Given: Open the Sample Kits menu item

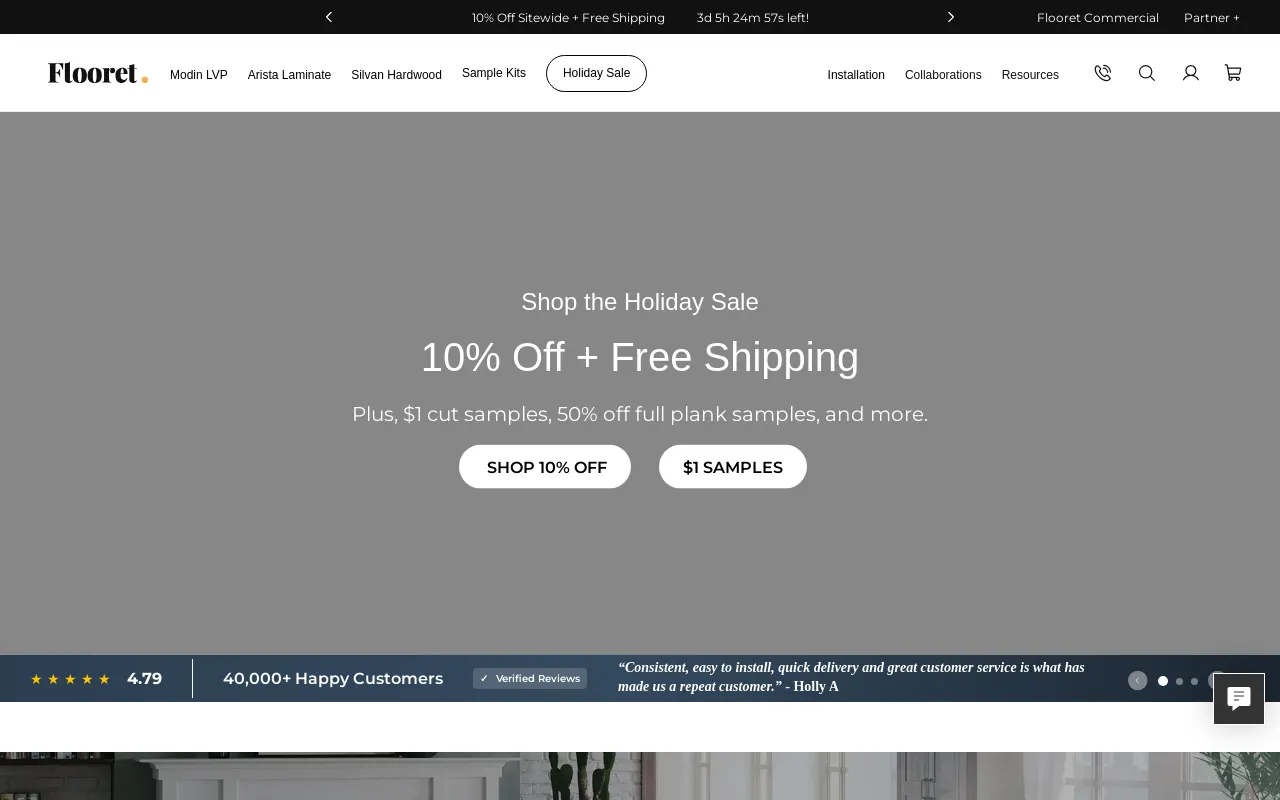Looking at the screenshot, I should pos(494,73).
